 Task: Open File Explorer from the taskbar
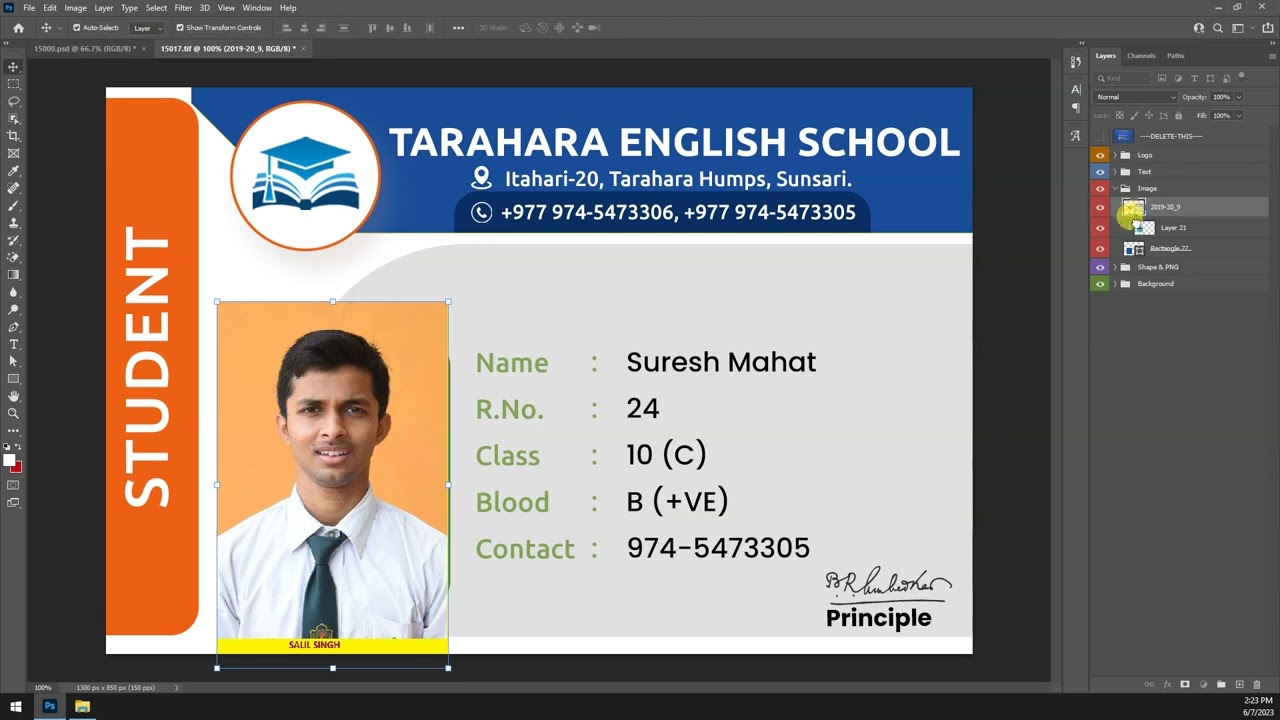pos(82,706)
